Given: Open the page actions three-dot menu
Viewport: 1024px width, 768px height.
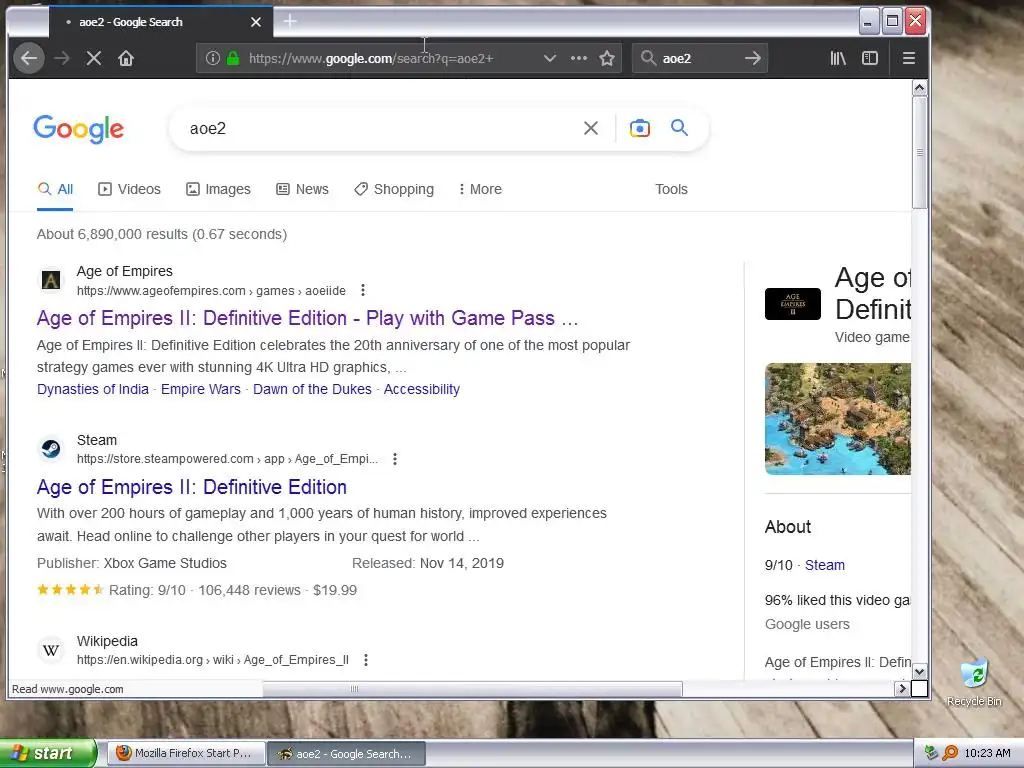Looking at the screenshot, I should (x=579, y=58).
